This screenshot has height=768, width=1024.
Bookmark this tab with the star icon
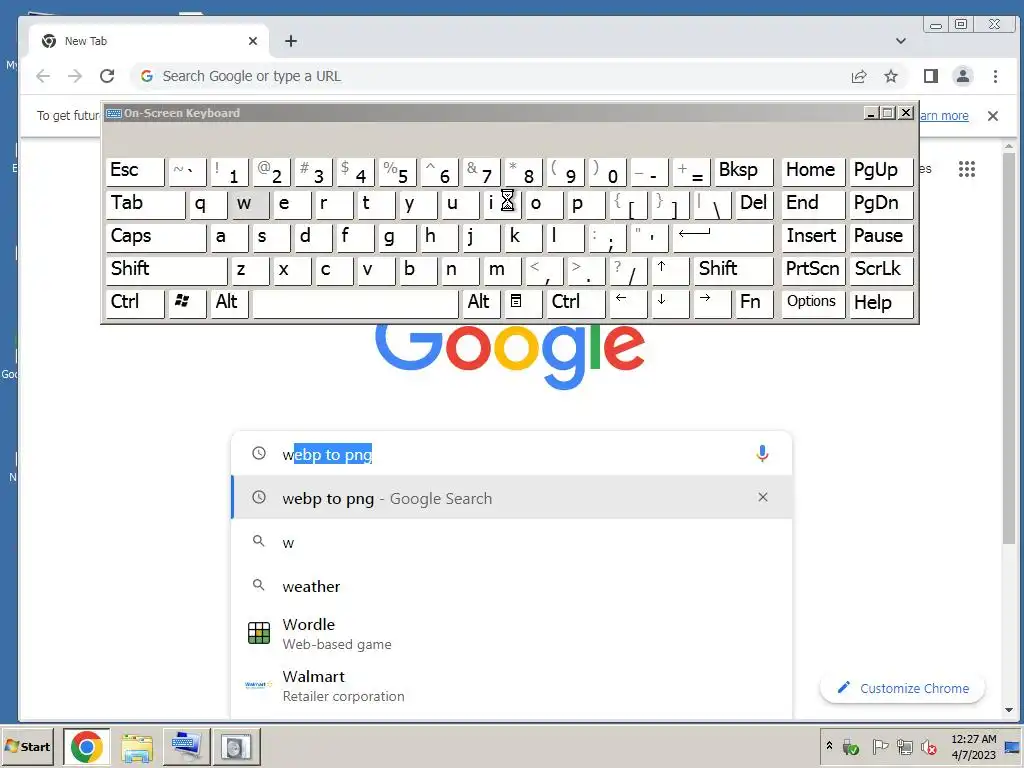(891, 76)
